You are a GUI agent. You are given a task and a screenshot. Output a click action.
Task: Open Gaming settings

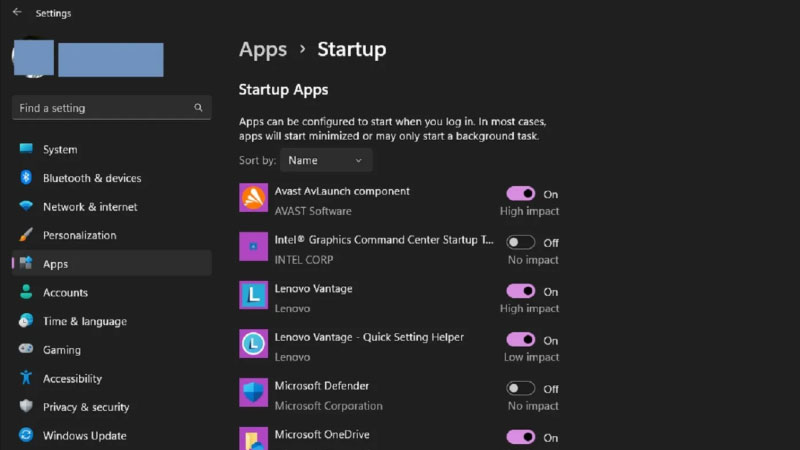(112, 349)
